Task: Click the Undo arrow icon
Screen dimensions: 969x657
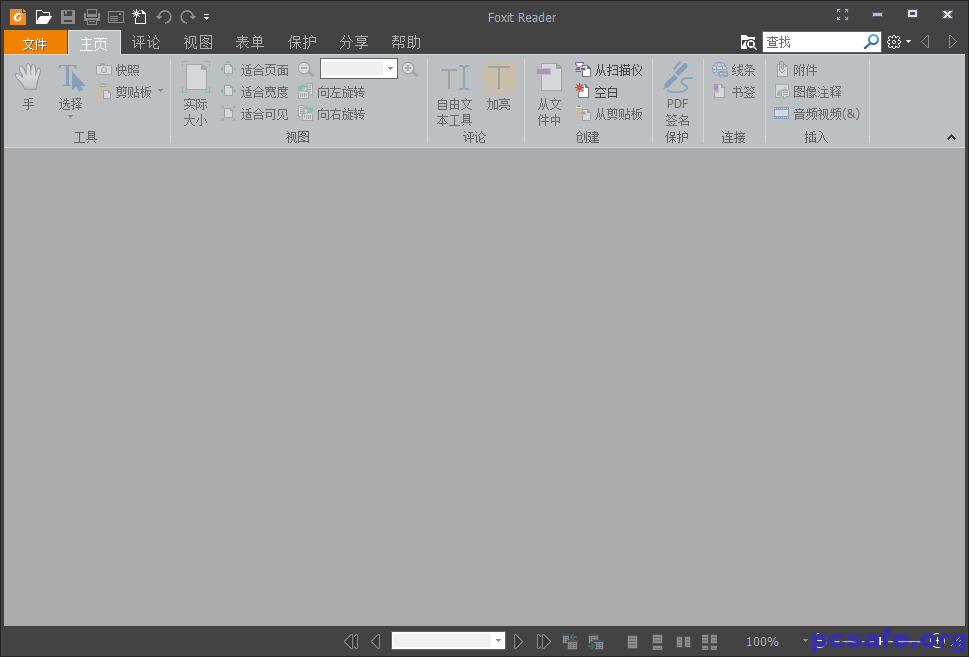Action: (164, 17)
